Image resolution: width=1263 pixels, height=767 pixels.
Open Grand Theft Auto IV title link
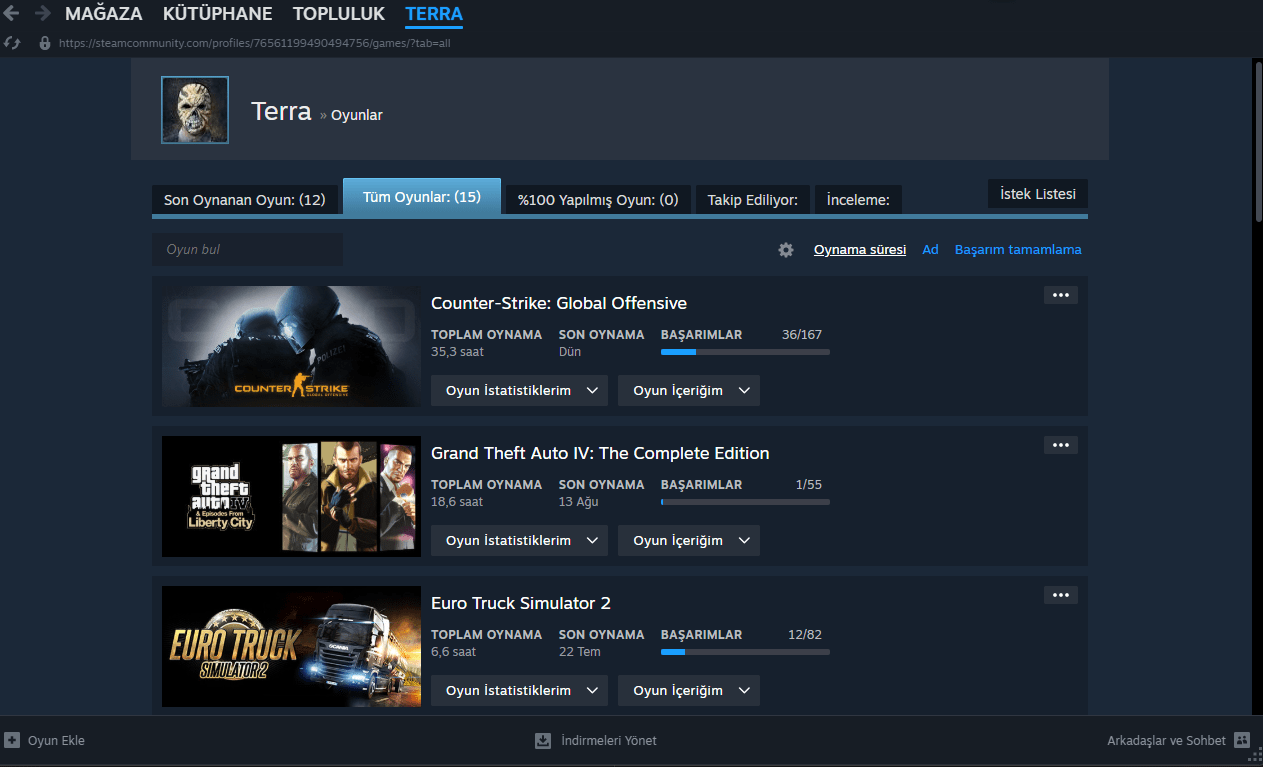[600, 453]
